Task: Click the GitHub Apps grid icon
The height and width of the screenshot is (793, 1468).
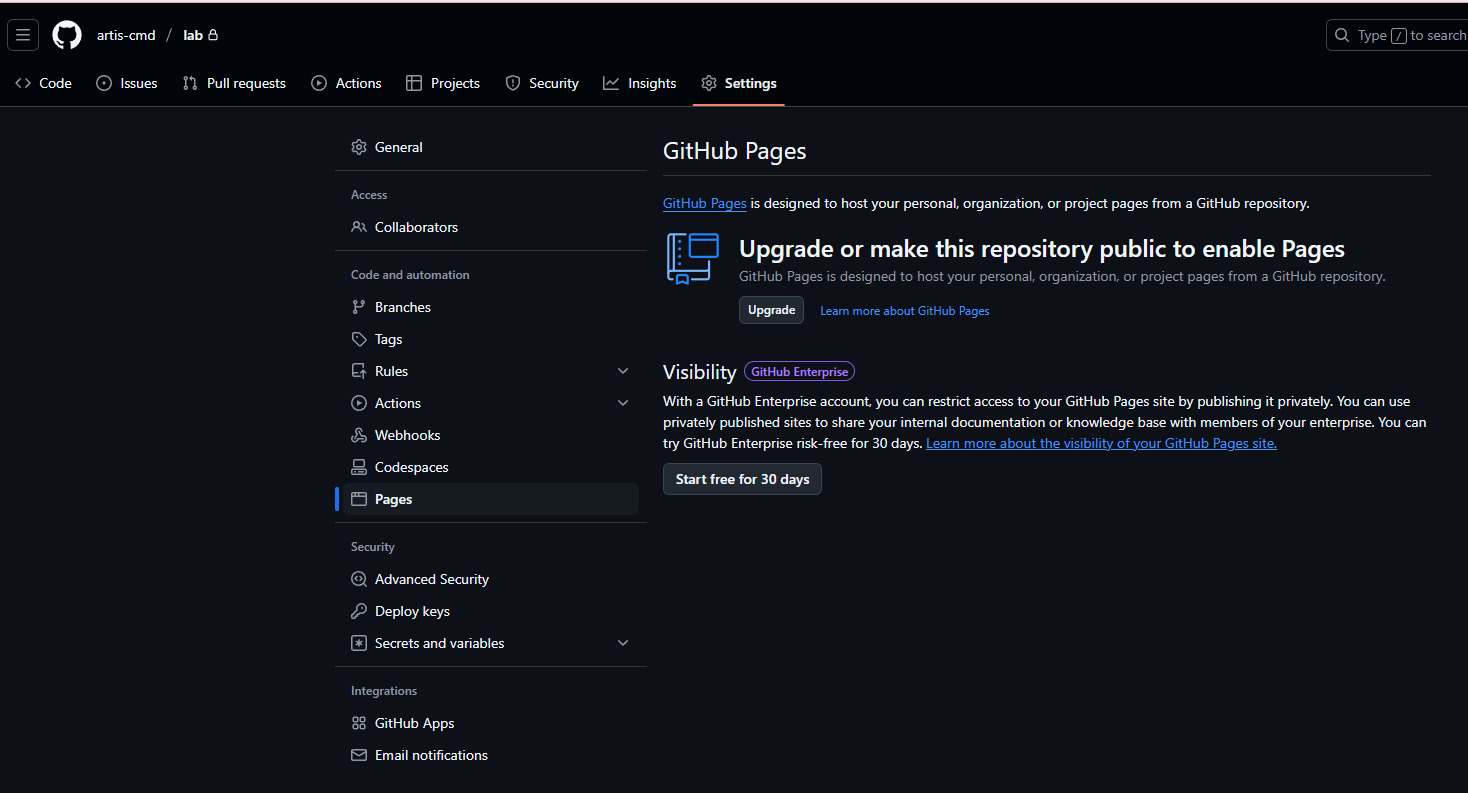Action: [359, 723]
